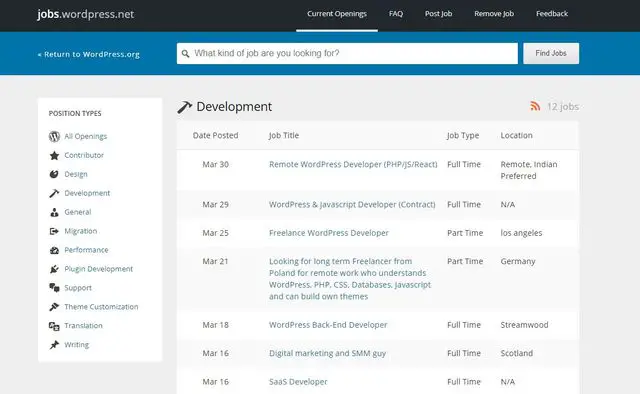Click the Find Jobs button
This screenshot has width=640, height=394.
551,53
